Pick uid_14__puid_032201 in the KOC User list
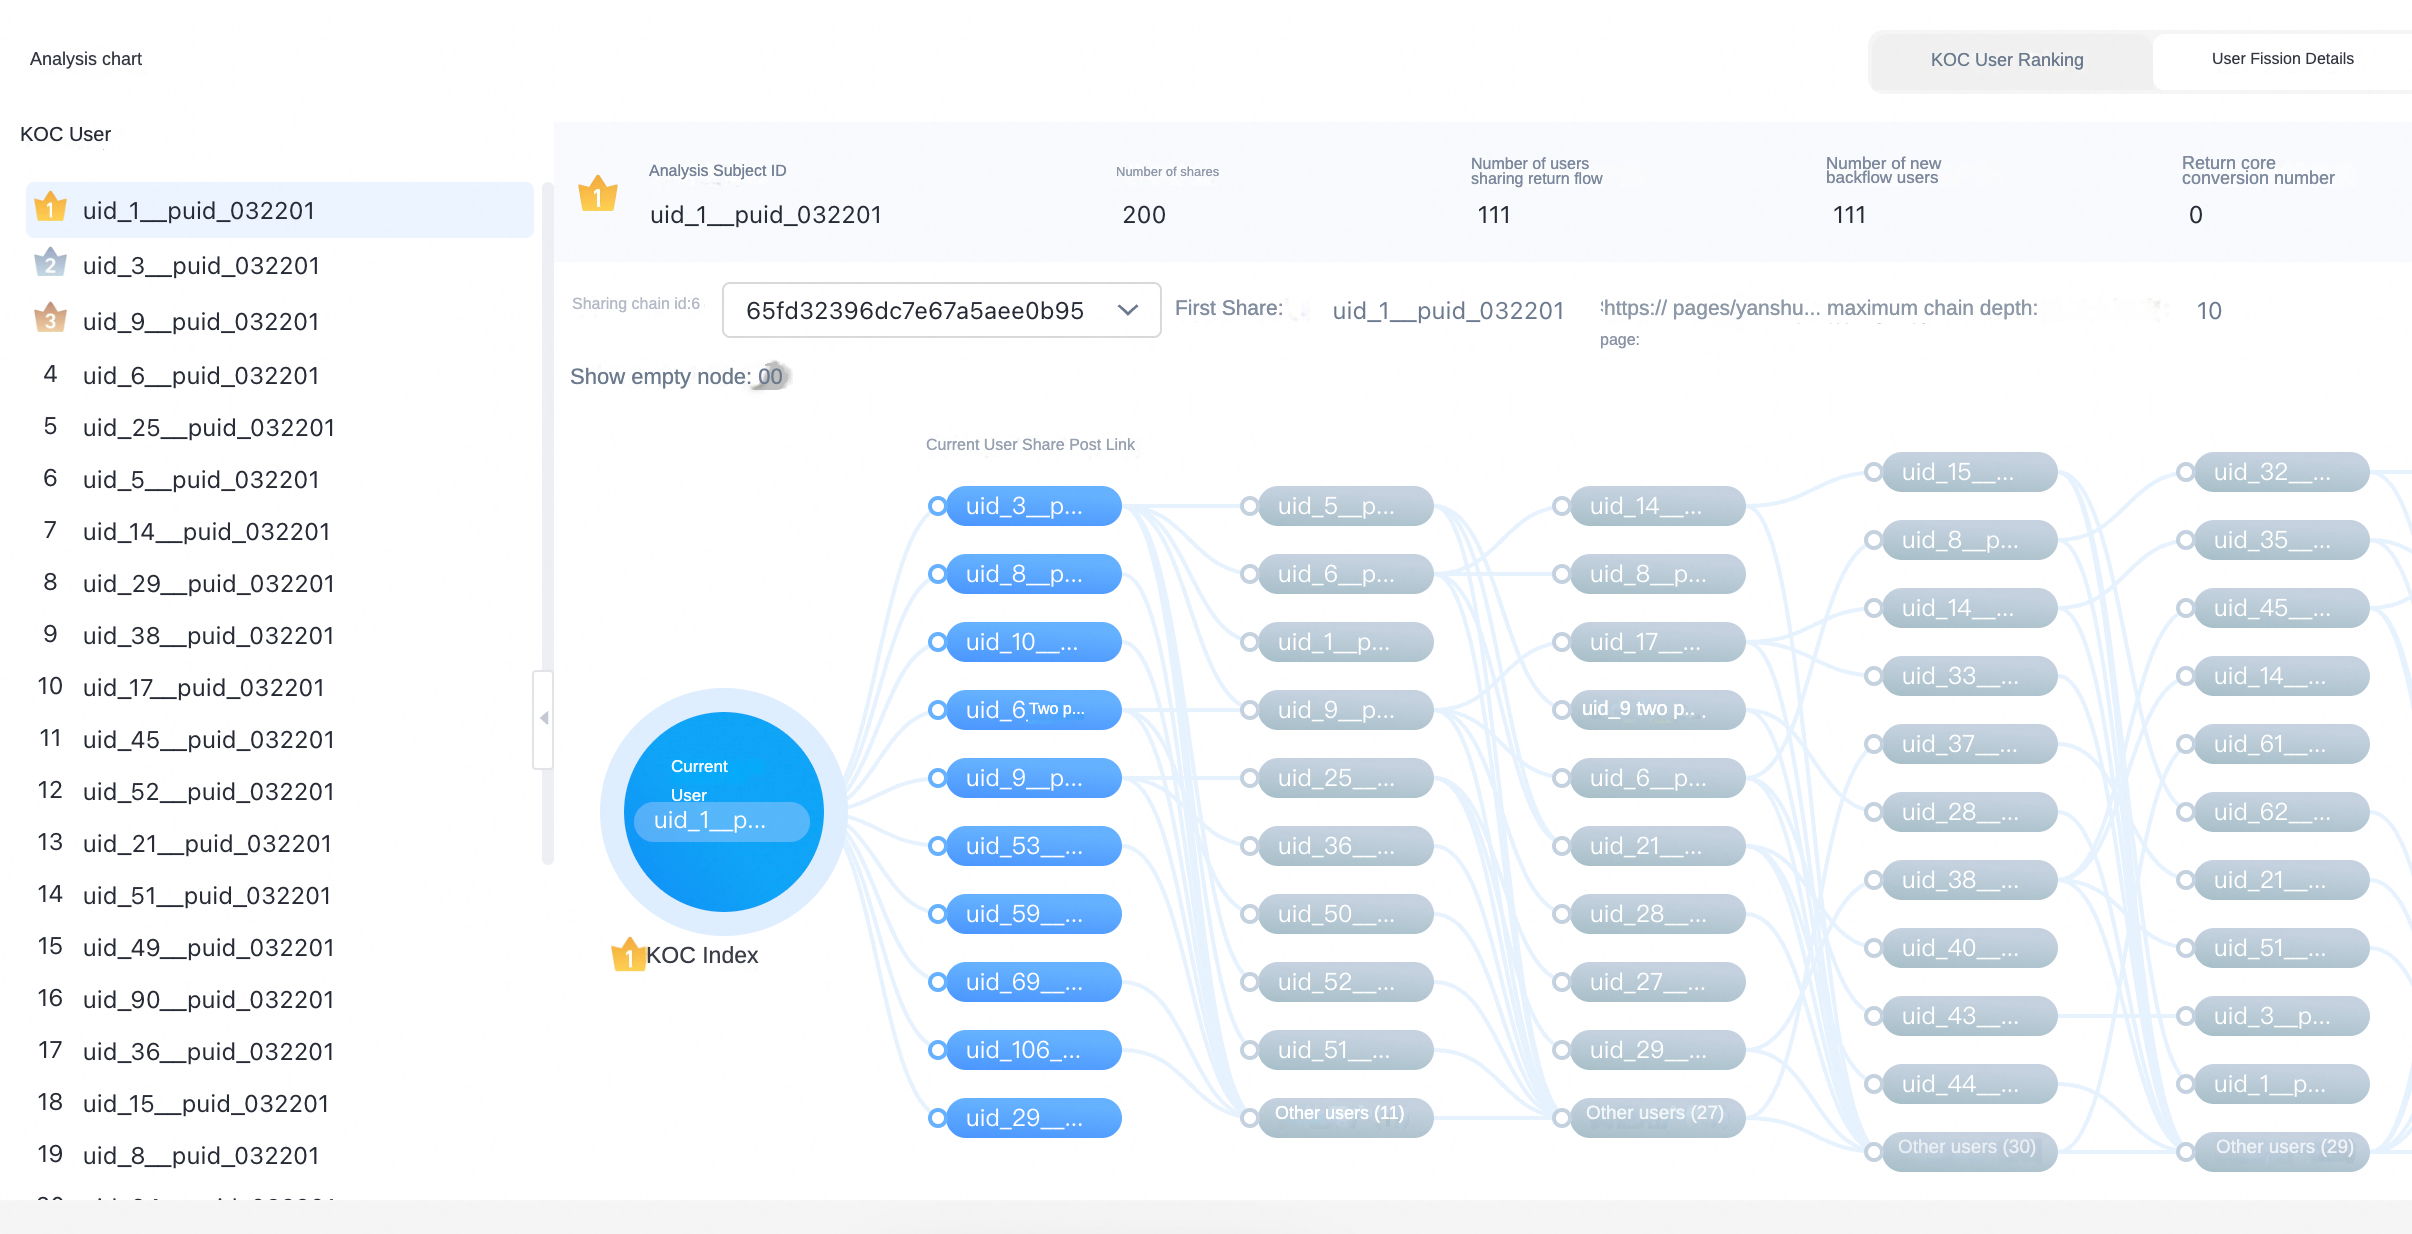This screenshot has width=2412, height=1234. click(x=280, y=532)
